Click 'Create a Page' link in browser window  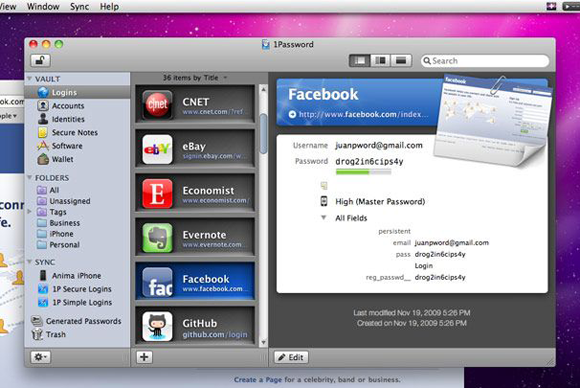(x=258, y=379)
